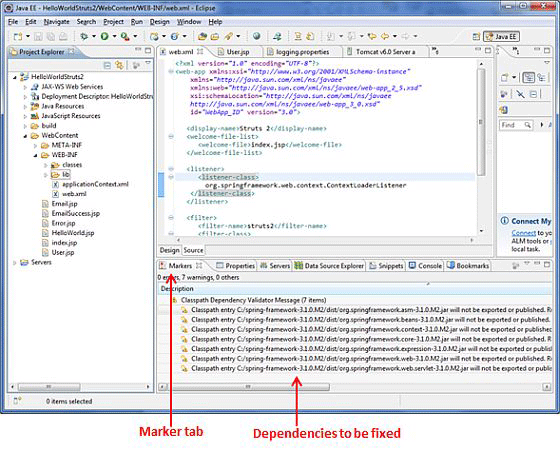Open dropdown next to External Tools icon
Viewport: 560px width, 451px height.
pos(135,36)
